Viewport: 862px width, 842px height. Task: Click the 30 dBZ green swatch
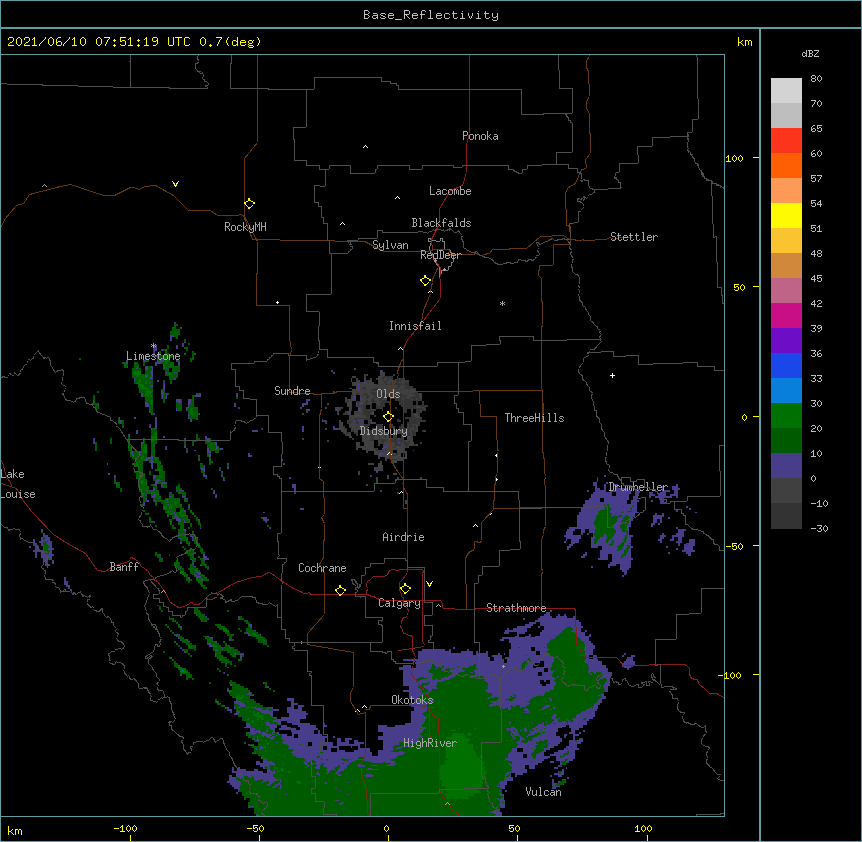786,416
